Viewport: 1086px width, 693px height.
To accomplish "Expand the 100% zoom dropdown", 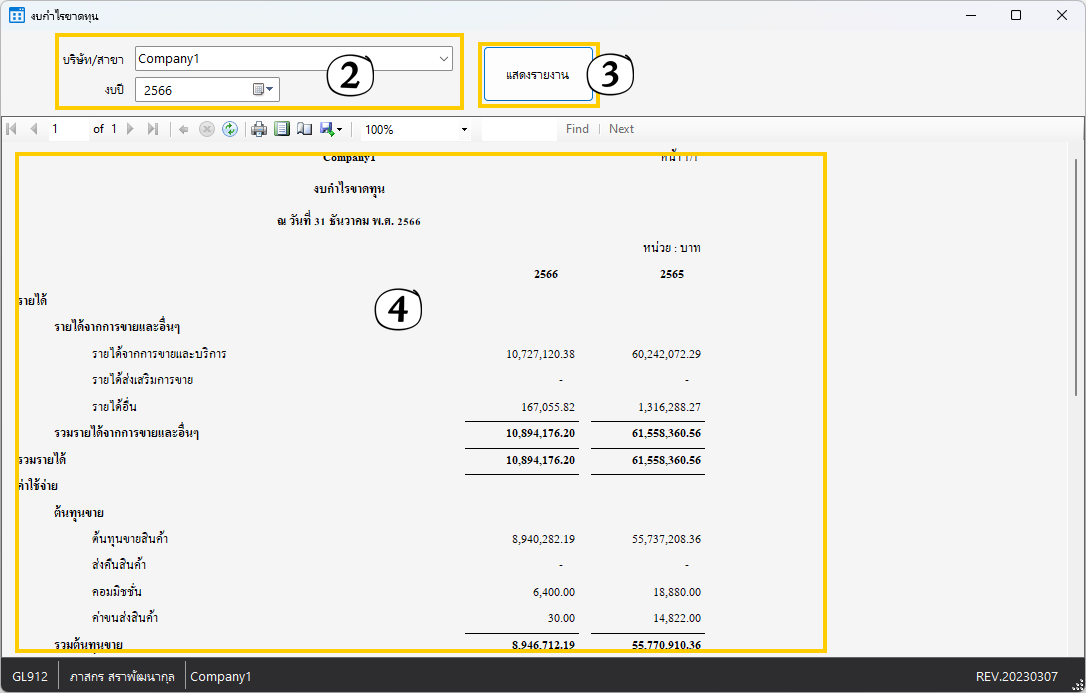I will point(464,130).
